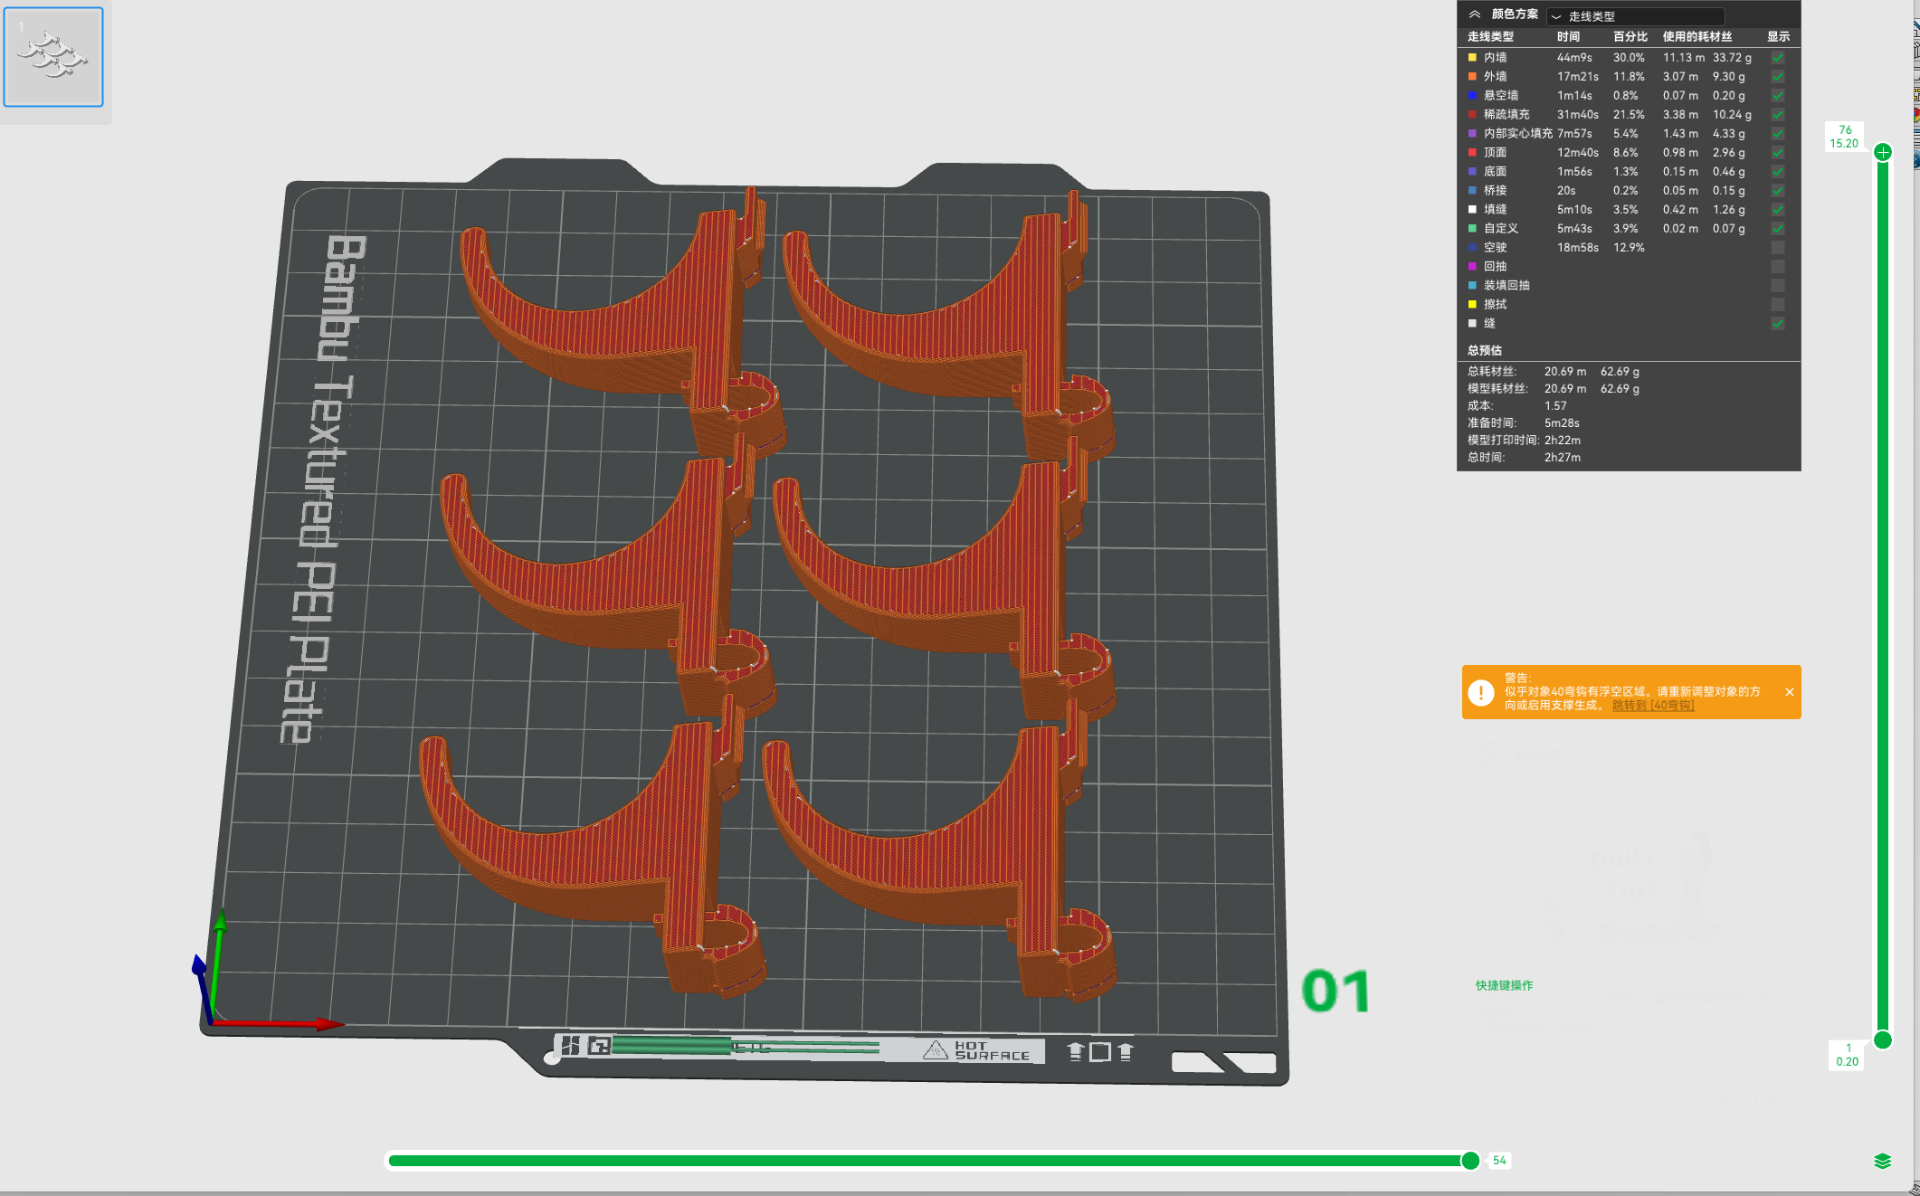This screenshot has height=1196, width=1920.
Task: Toggle 缝 seam display checkbox
Action: click(1778, 324)
